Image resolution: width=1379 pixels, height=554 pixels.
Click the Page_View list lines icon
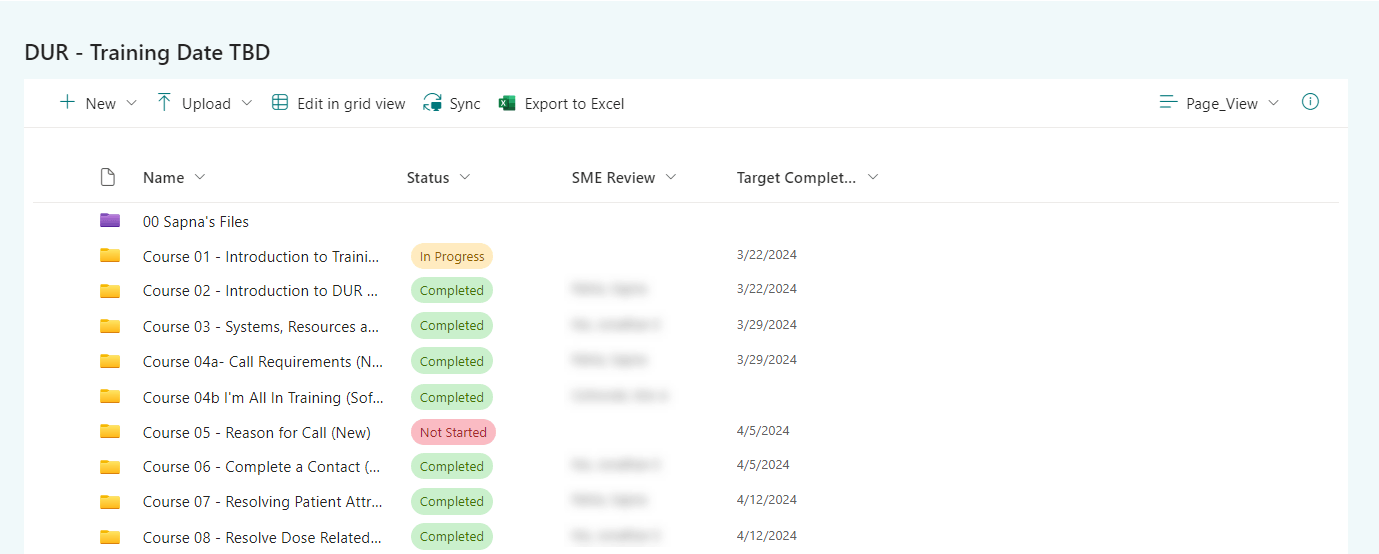pos(1168,102)
